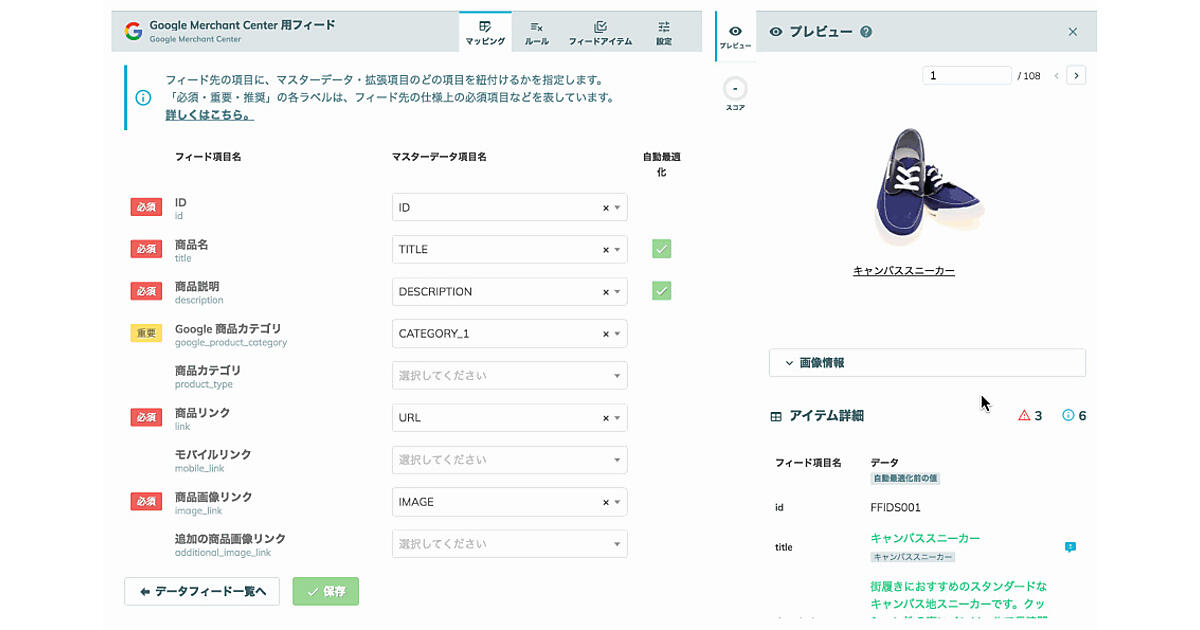The height and width of the screenshot is (630, 1200).
Task: Click the 必須 badge on the ID row
Action: tap(146, 207)
